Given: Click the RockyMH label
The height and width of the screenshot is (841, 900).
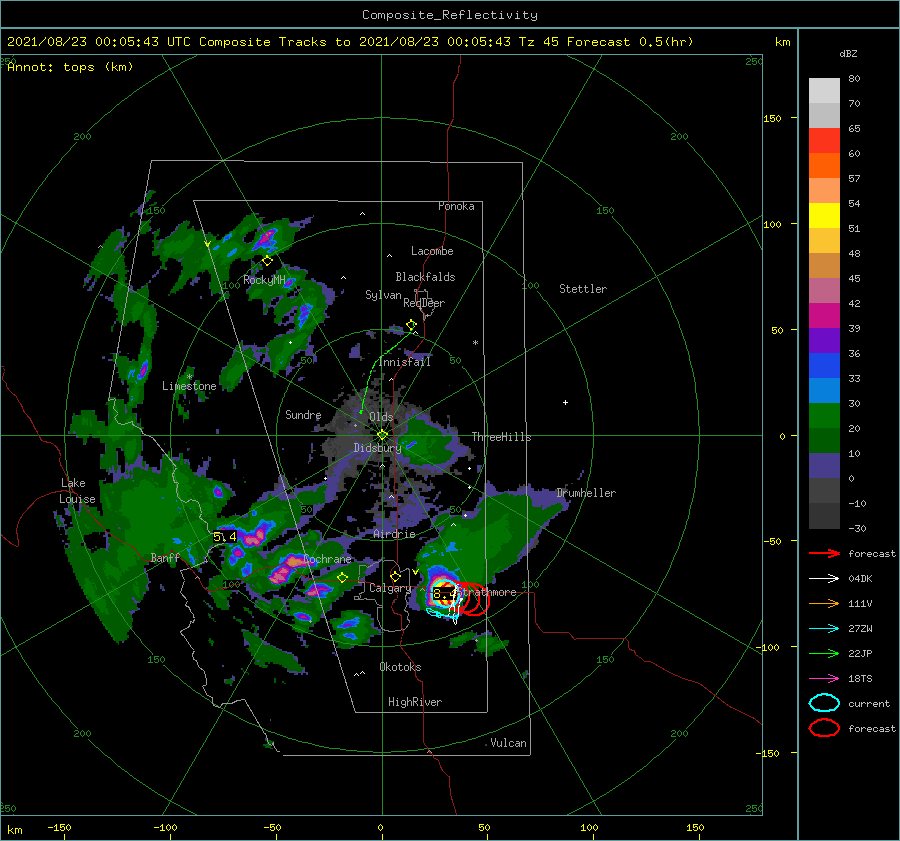Looking at the screenshot, I should click(x=264, y=280).
